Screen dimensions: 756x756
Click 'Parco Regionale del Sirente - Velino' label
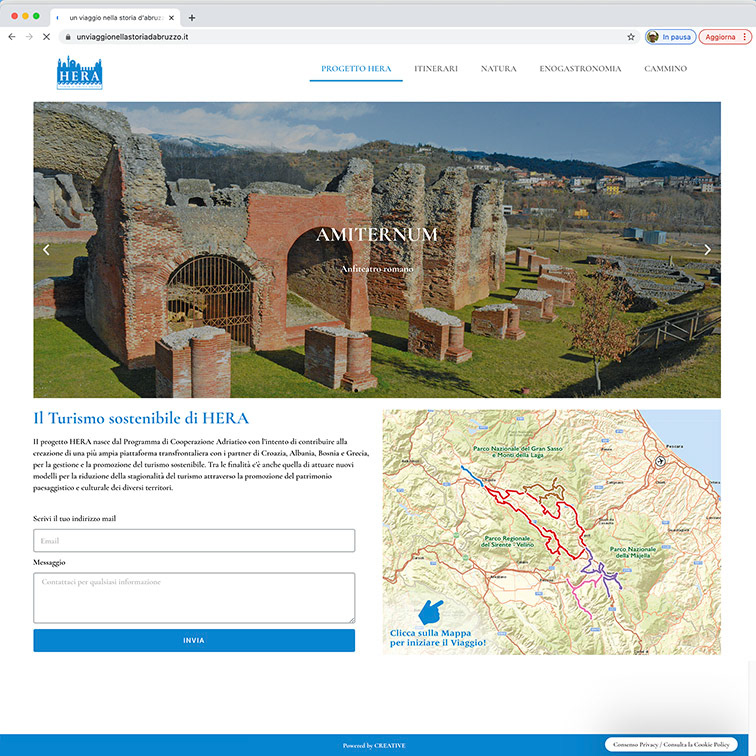508,541
